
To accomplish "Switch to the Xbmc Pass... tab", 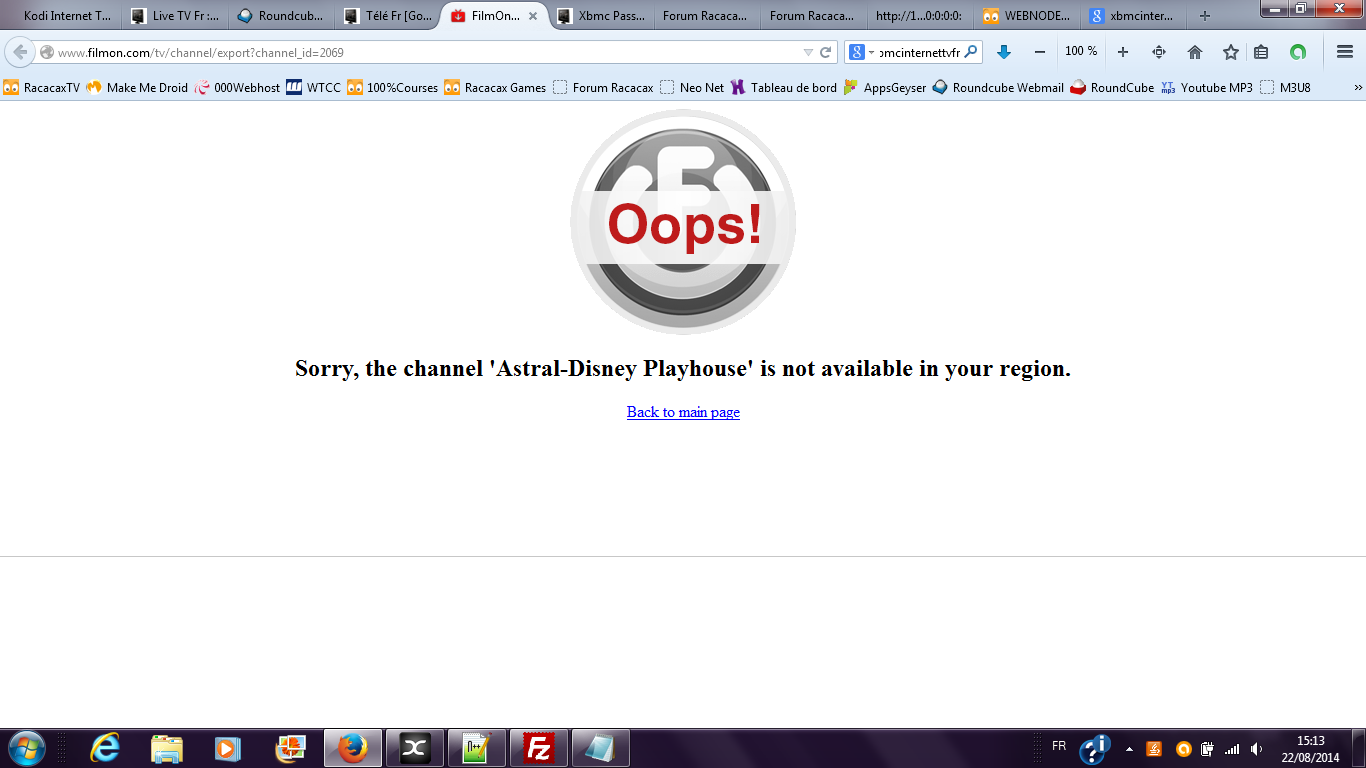I will pos(602,16).
